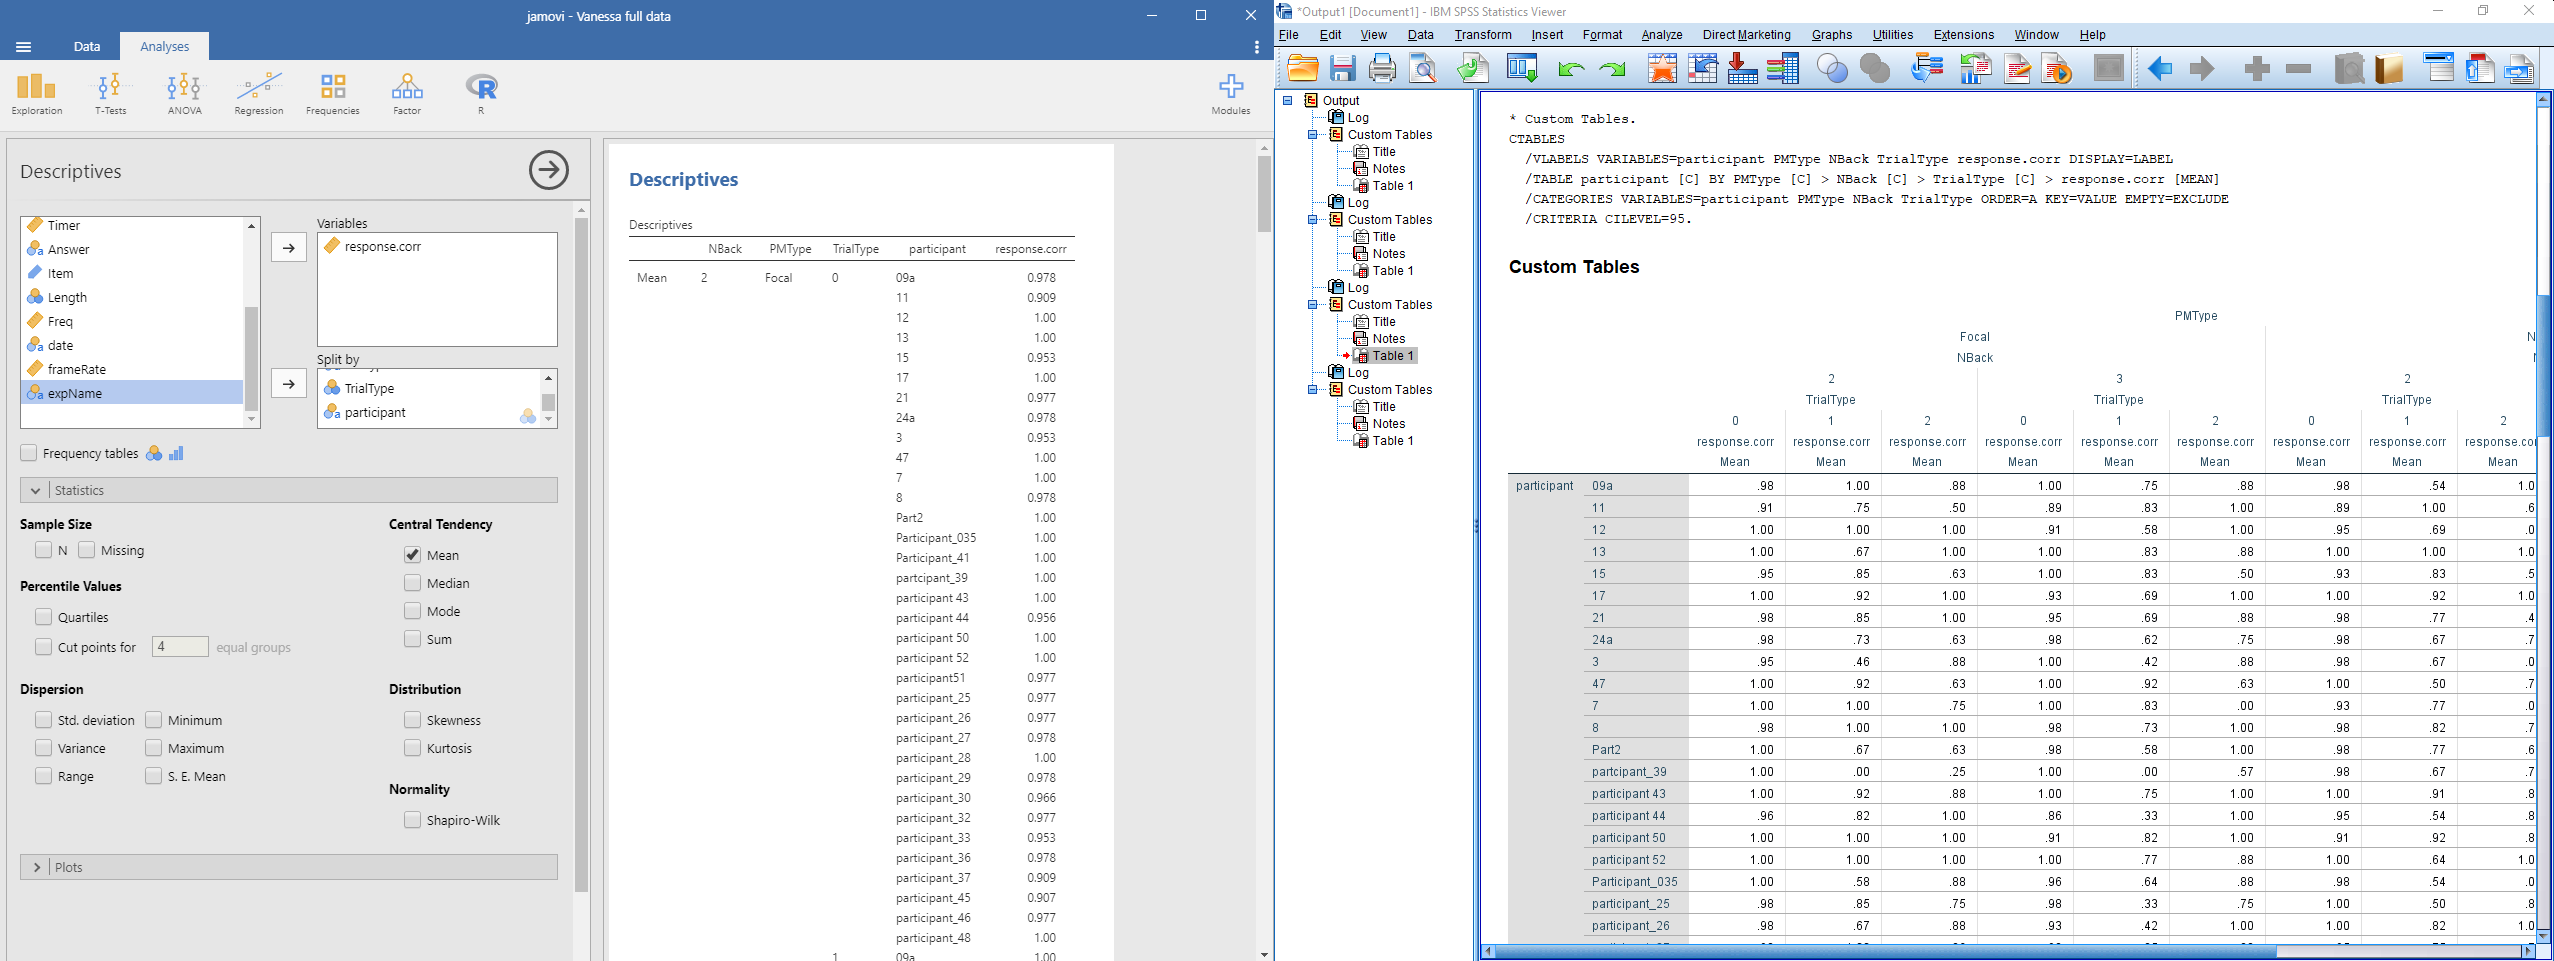Viewport: 2554px width, 961px height.
Task: Collapse the second Custom Tables node
Action: point(1313,219)
